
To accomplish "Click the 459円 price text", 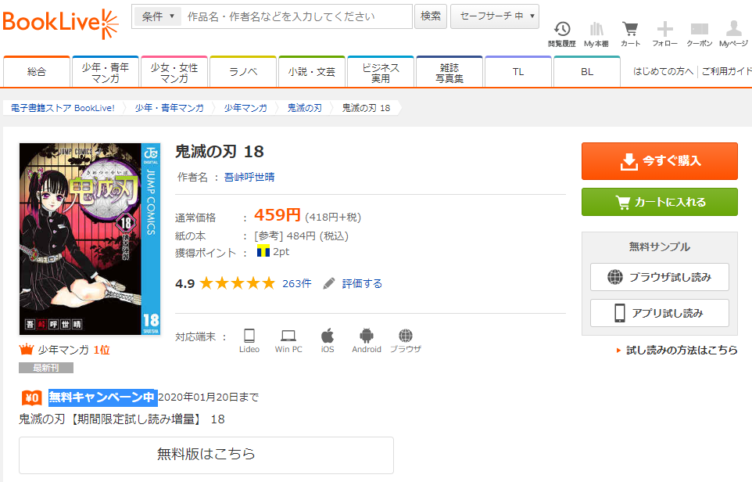I will point(277,215).
